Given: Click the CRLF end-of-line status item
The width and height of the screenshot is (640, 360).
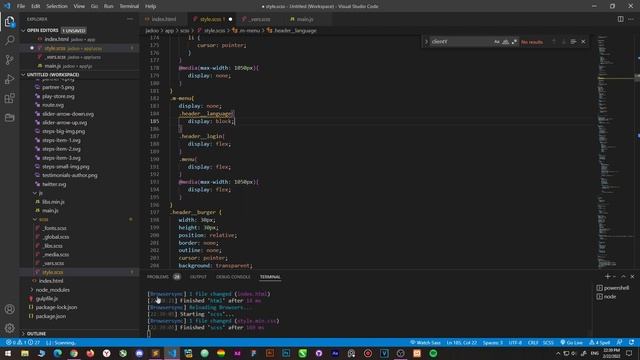Looking at the screenshot, I should 533,342.
